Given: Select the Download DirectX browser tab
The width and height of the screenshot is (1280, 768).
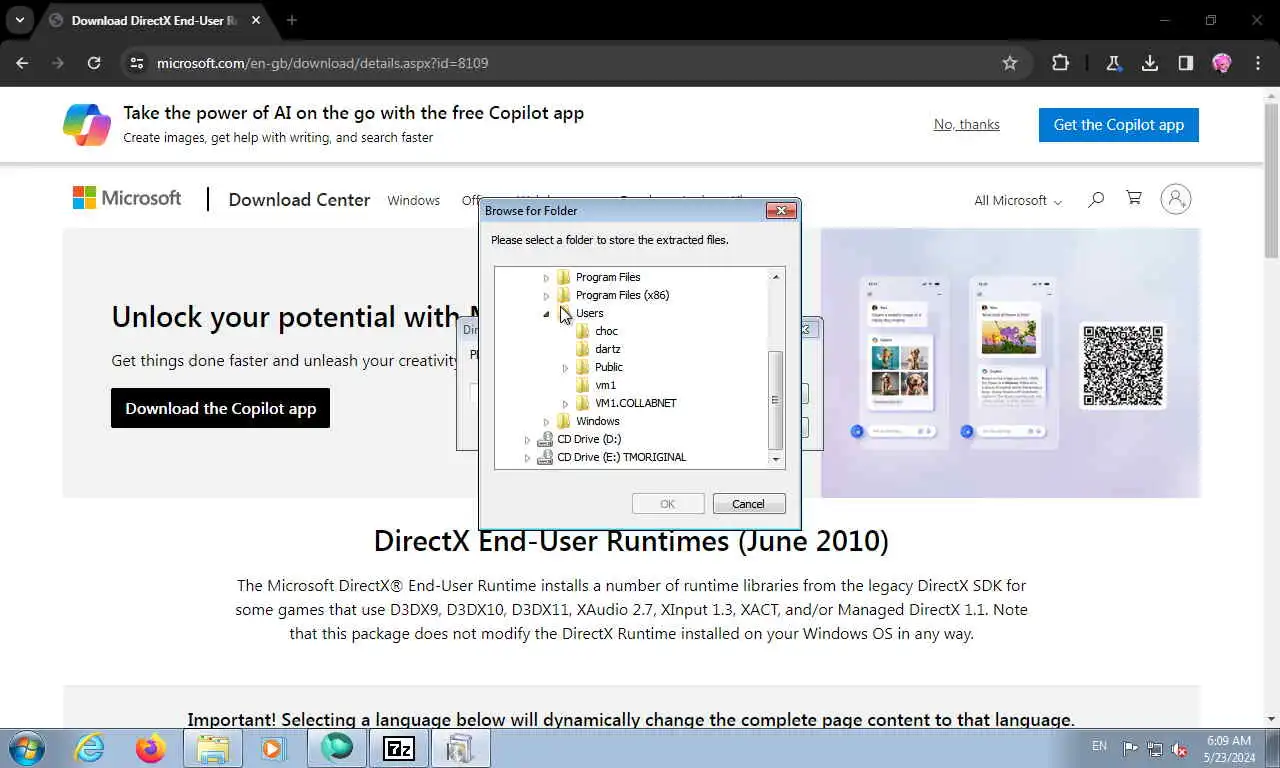Looking at the screenshot, I should (x=155, y=20).
